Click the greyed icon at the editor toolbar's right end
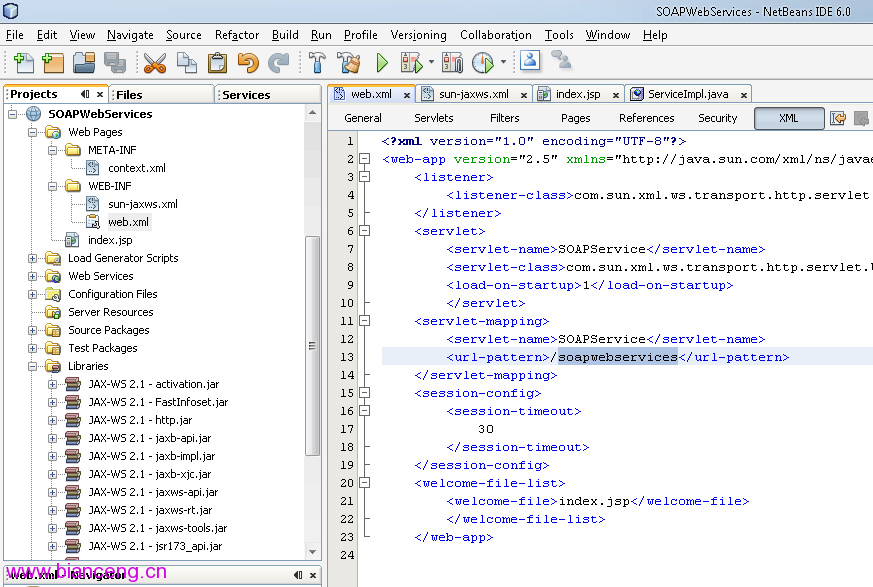This screenshot has height=587, width=873. (861, 118)
